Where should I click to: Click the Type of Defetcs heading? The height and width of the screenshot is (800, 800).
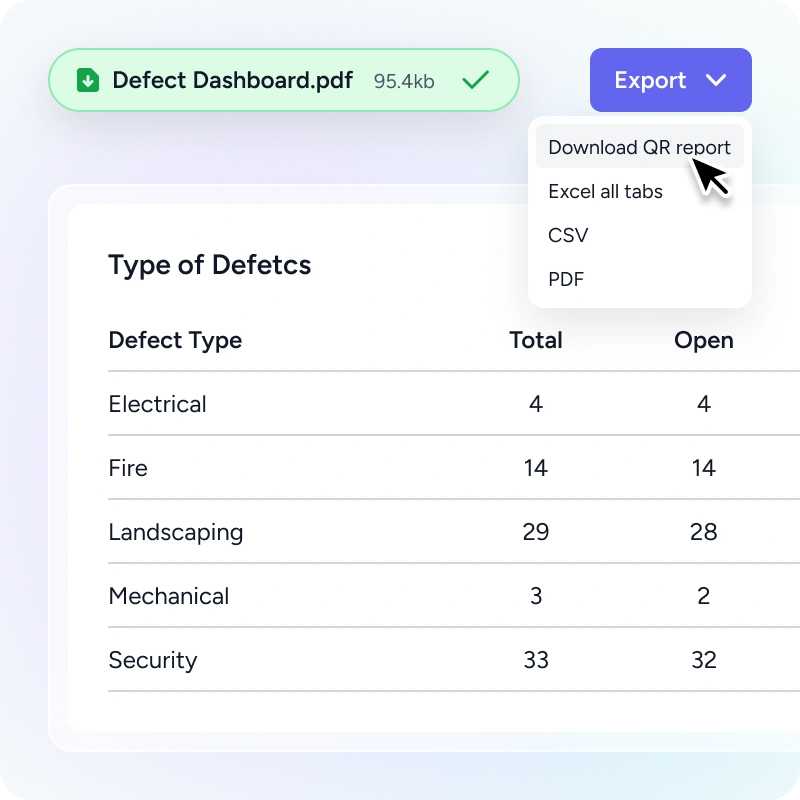pyautogui.click(x=209, y=265)
